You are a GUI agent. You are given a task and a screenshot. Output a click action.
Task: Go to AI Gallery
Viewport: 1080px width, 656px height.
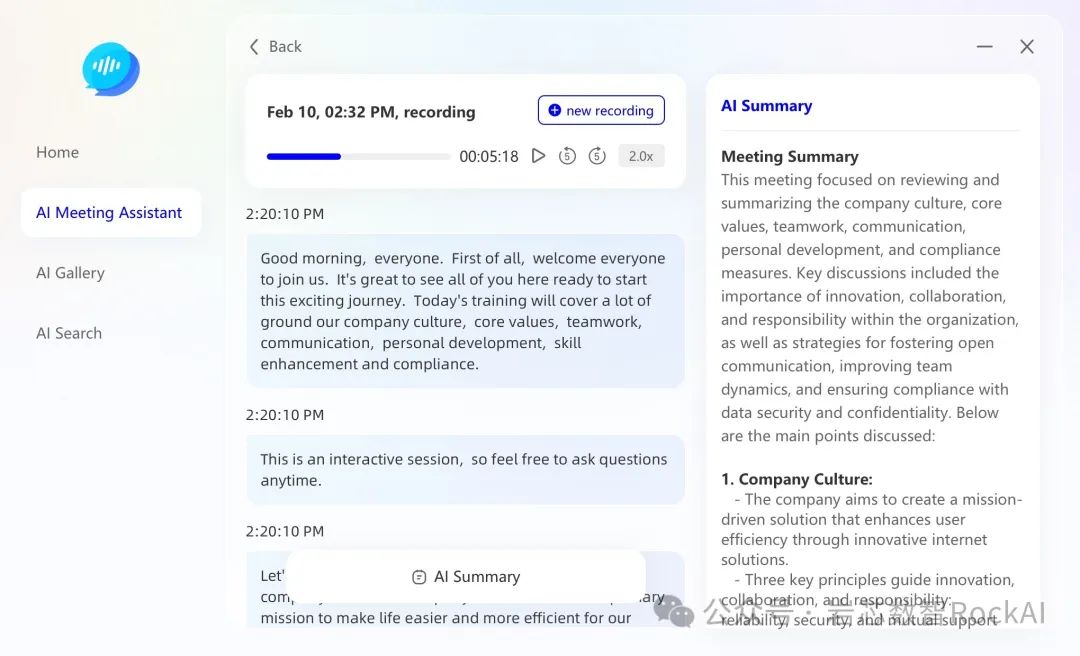[x=70, y=273]
